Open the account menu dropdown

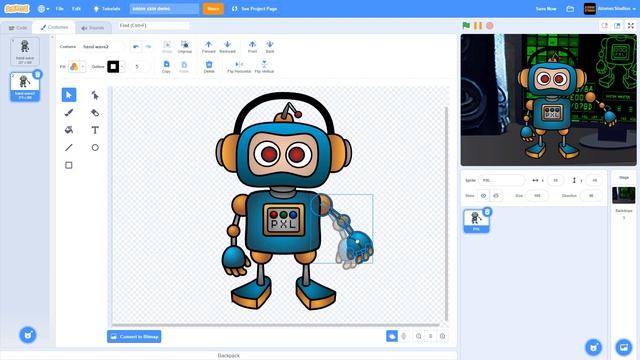[x=610, y=9]
